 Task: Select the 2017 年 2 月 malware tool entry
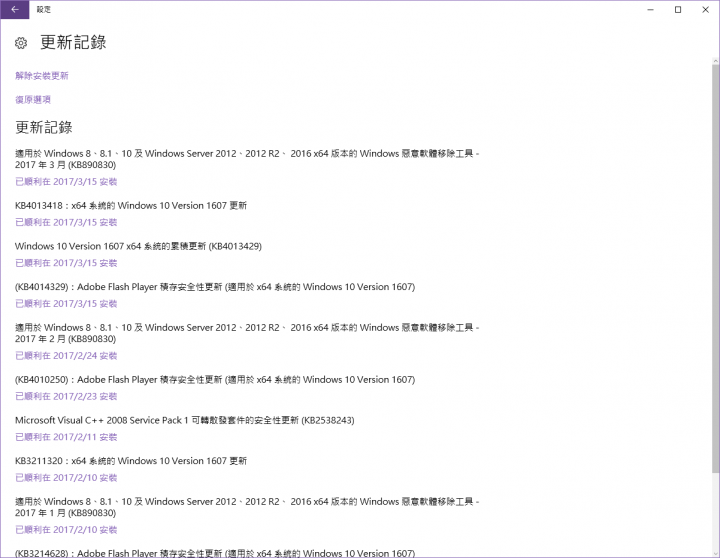247,333
